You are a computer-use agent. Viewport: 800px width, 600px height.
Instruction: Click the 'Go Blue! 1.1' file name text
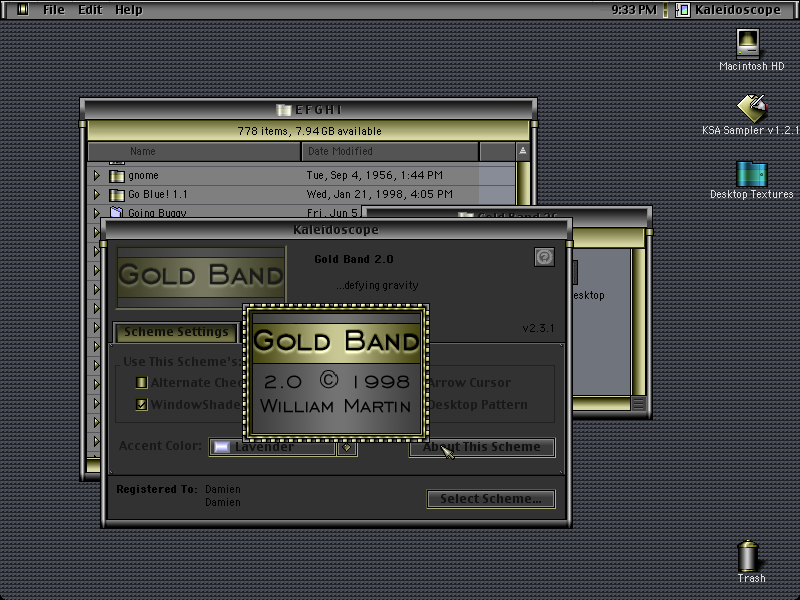(x=158, y=194)
